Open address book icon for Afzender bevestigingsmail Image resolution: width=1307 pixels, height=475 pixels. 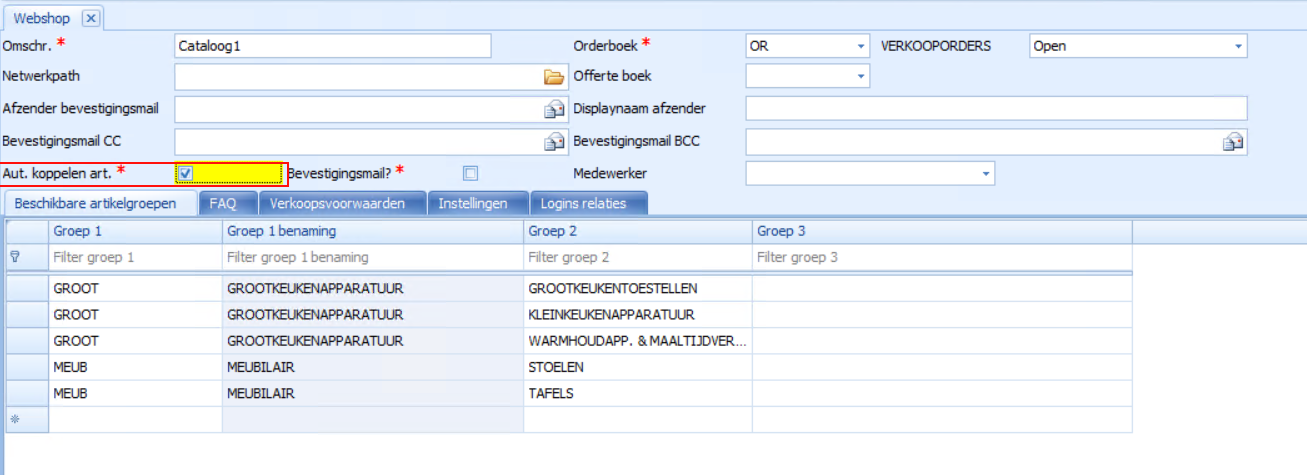coord(553,109)
